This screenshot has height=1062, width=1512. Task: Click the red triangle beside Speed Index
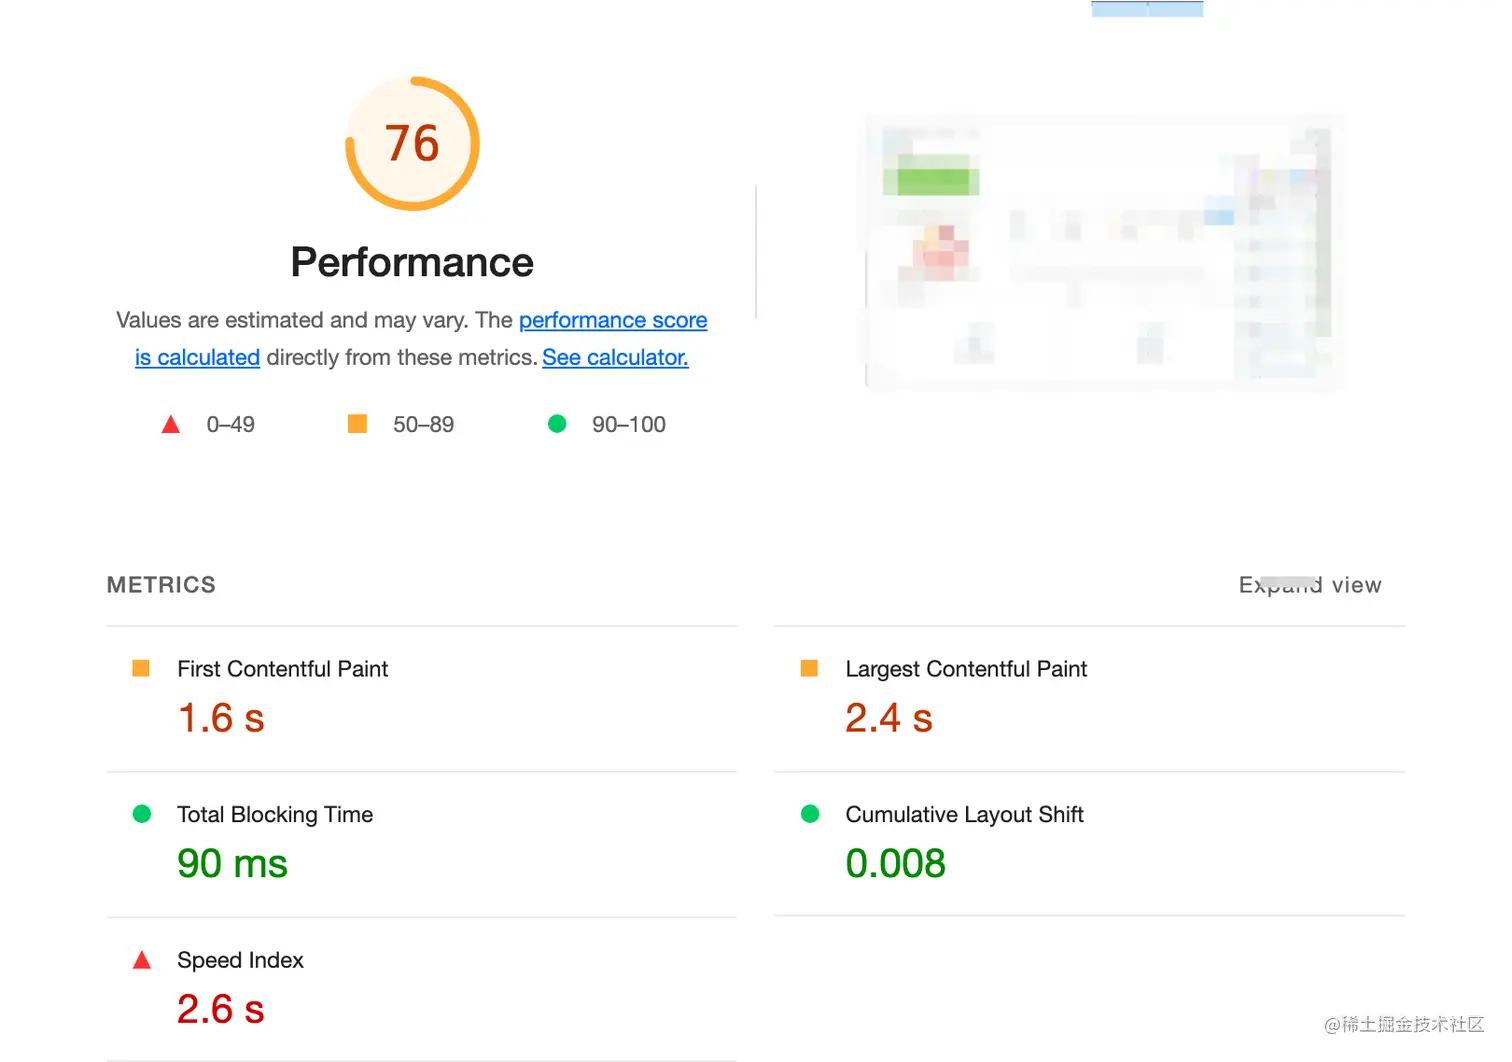[142, 960]
